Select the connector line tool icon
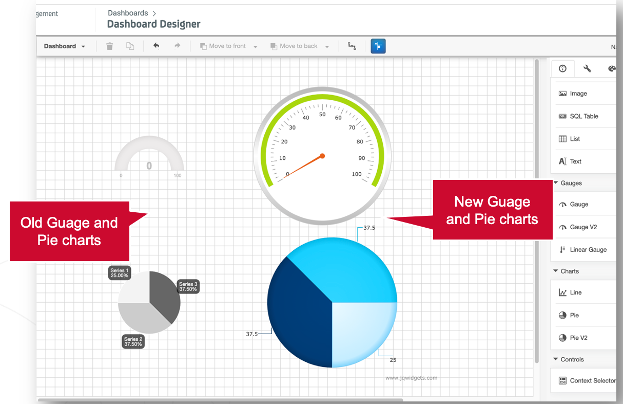The width and height of the screenshot is (624, 404). (x=351, y=46)
